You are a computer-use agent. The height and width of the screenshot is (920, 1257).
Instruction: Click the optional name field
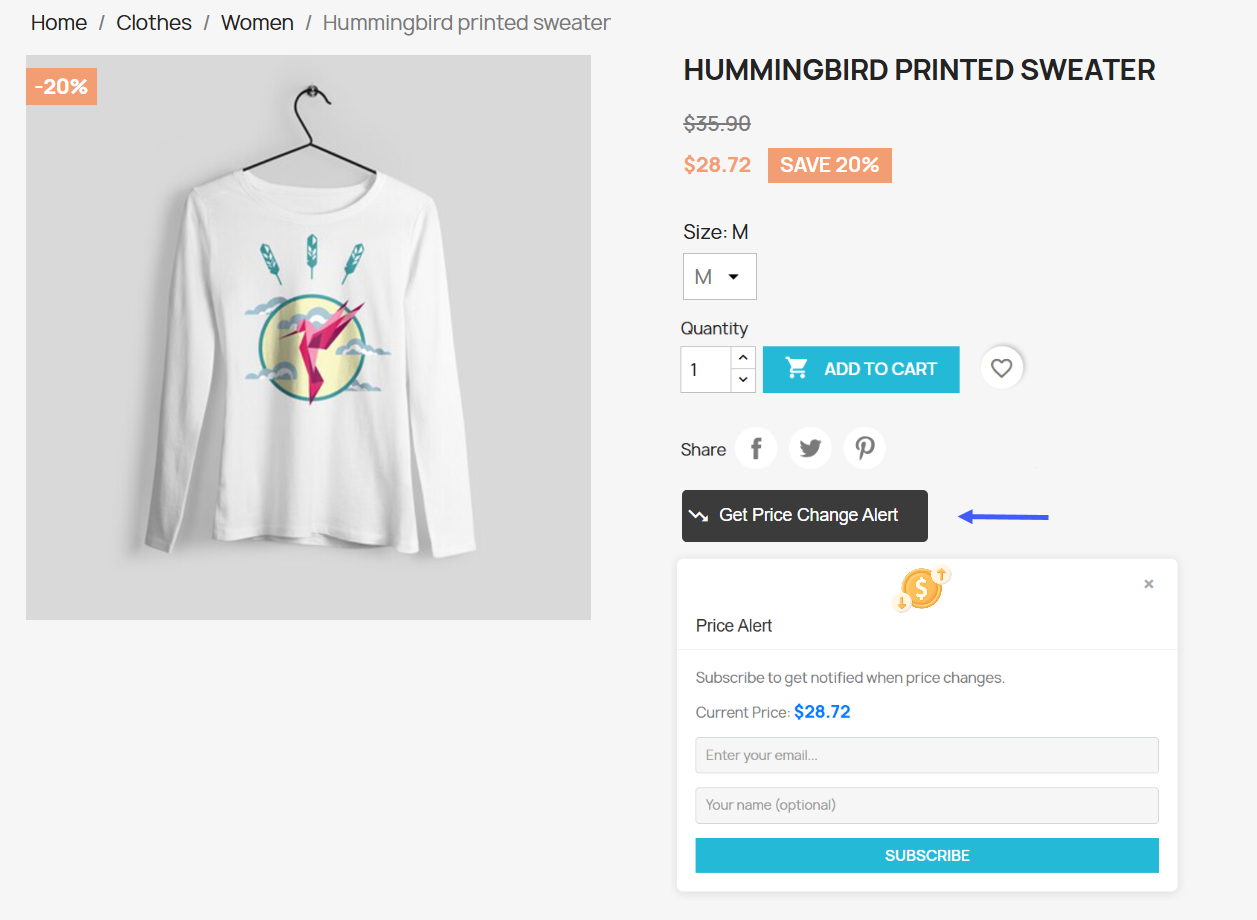pos(927,805)
